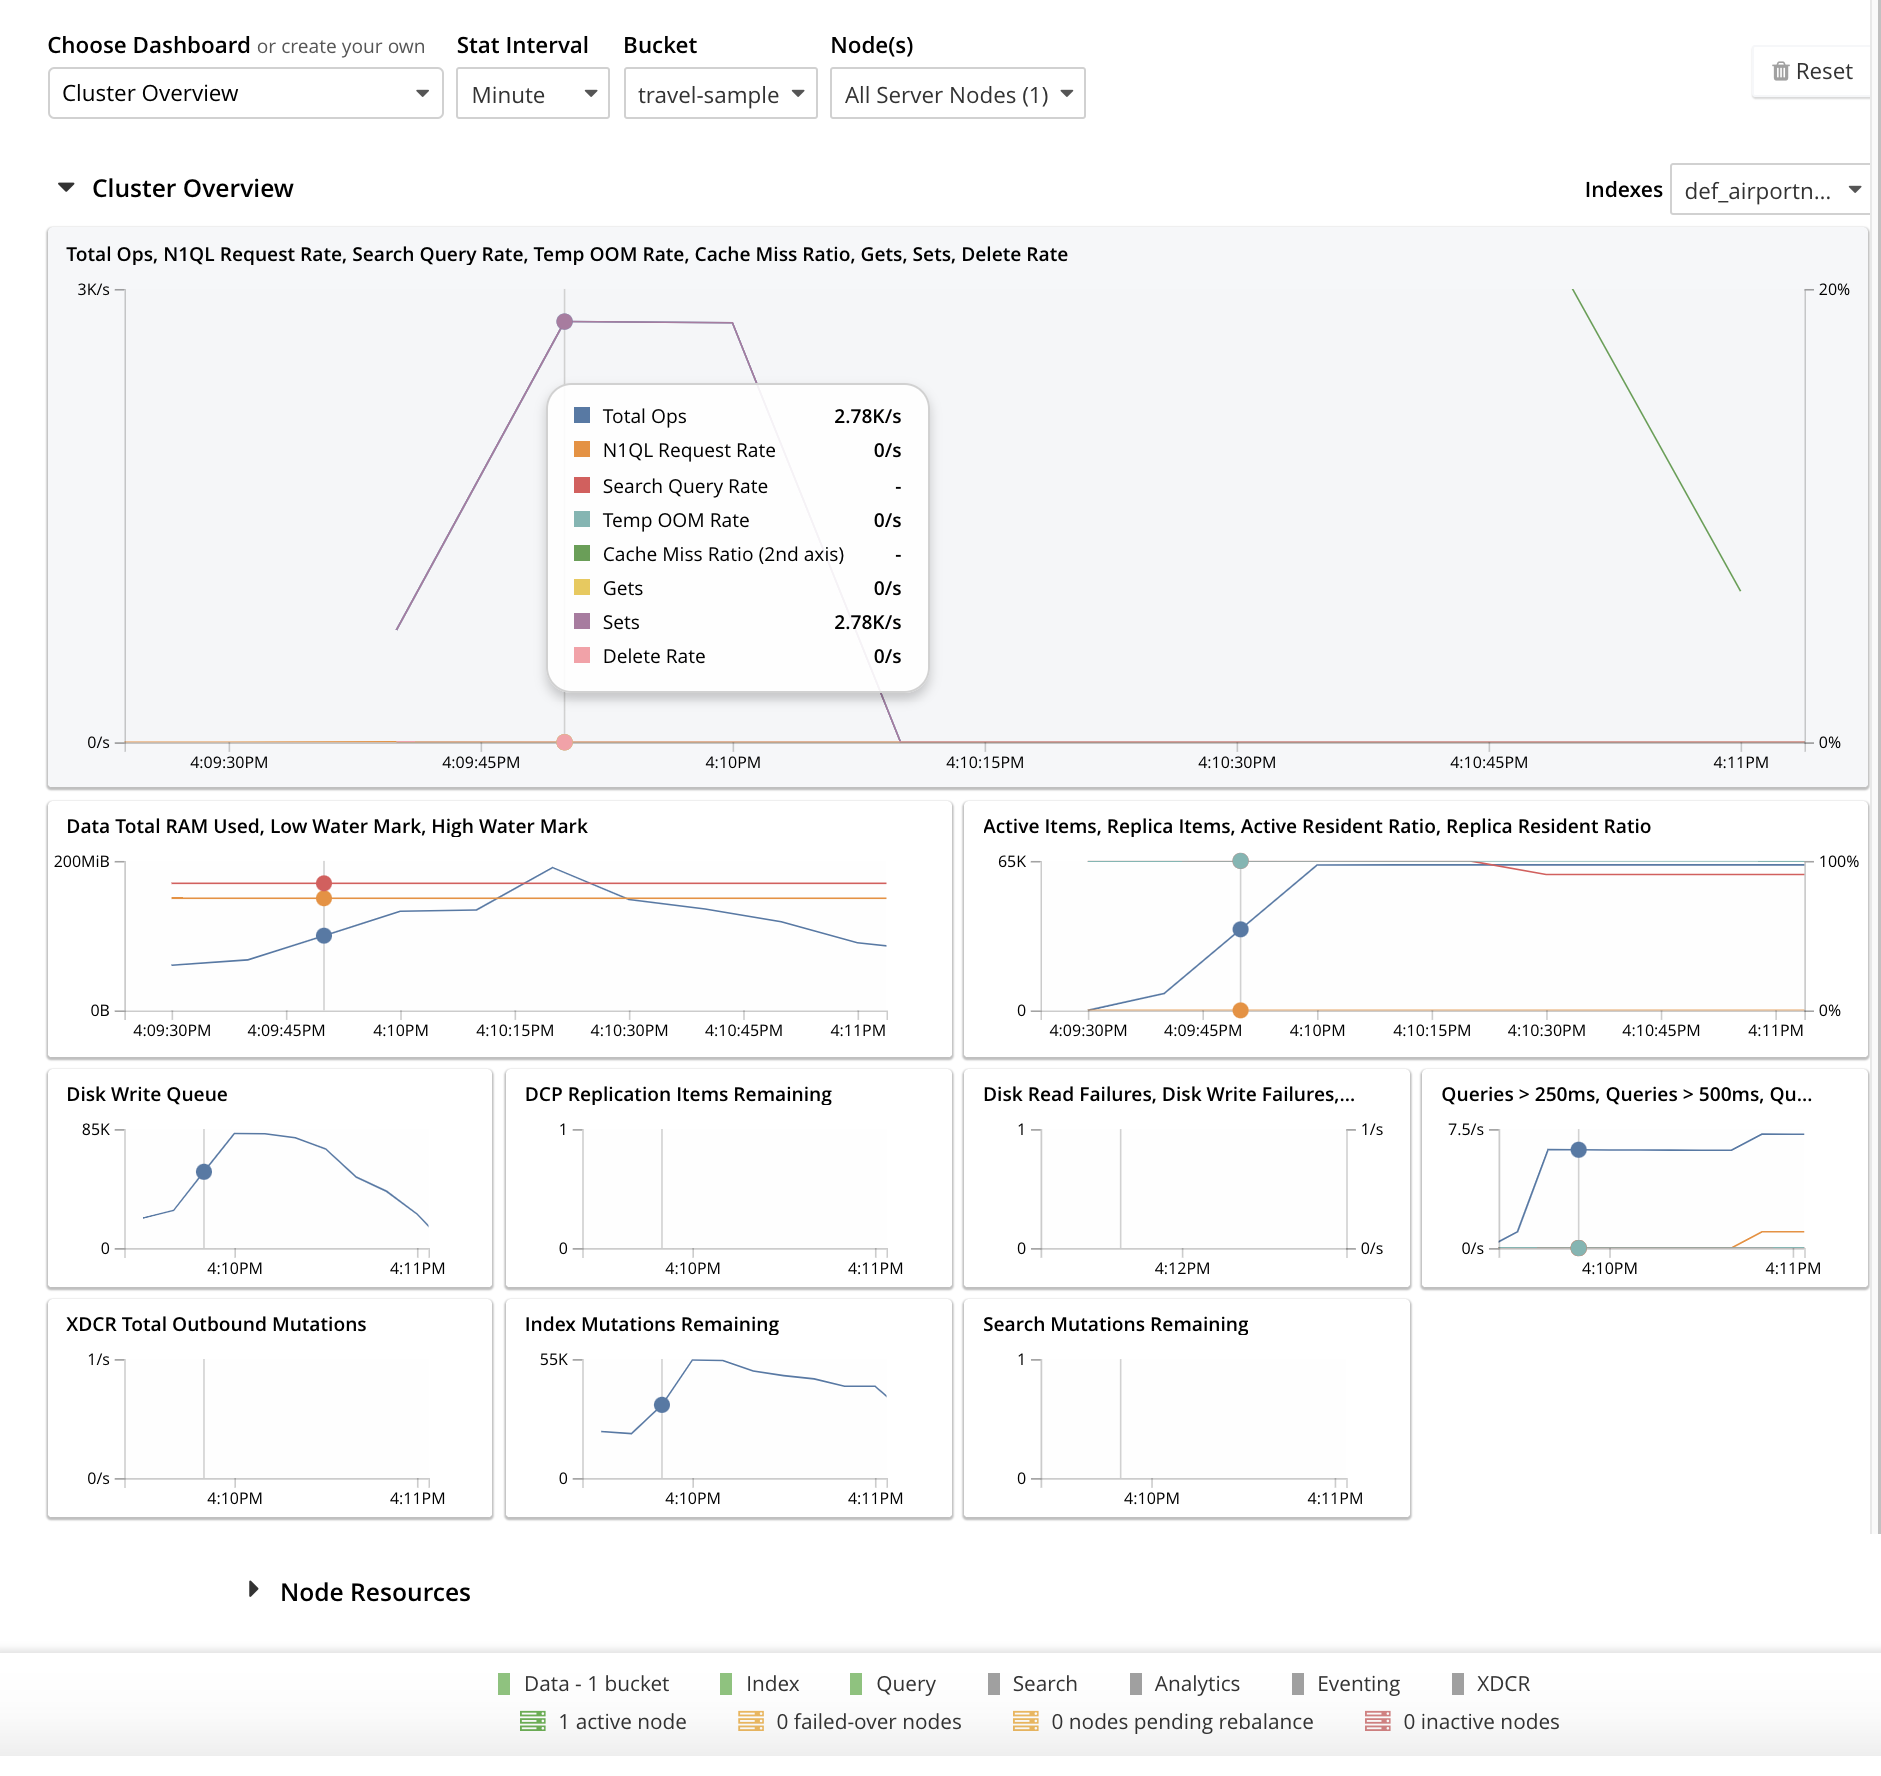
Task: Click the trash icon inside the Reset button
Action: (x=1781, y=70)
